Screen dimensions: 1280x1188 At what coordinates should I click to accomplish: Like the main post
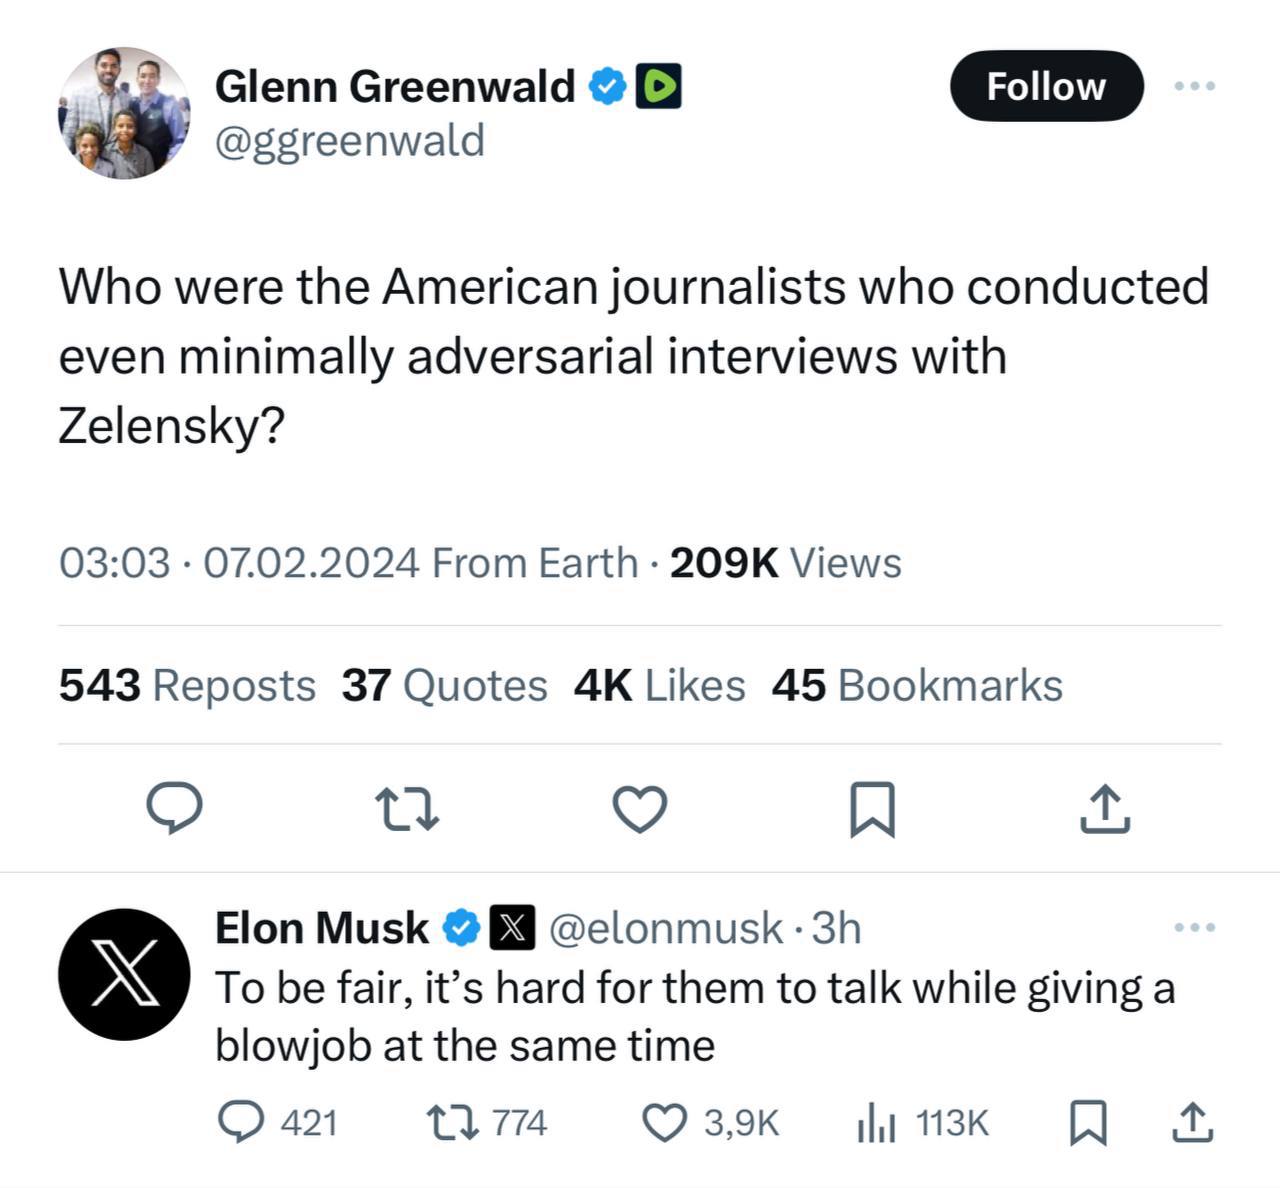click(639, 809)
